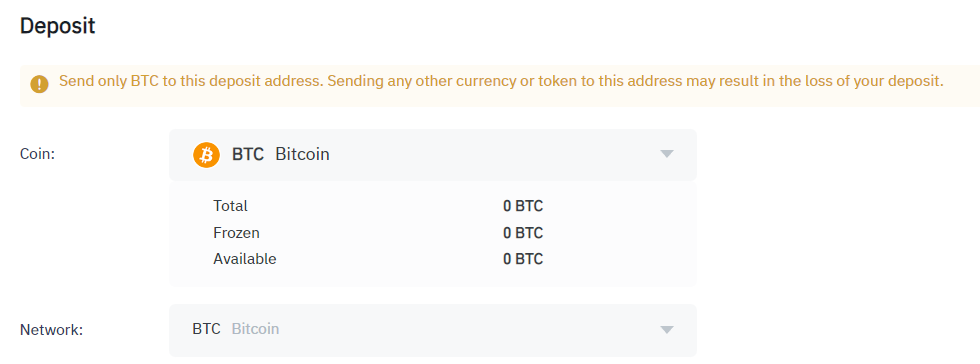Expand the Network dropdown arrow
The width and height of the screenshot is (980, 364).
tap(667, 330)
